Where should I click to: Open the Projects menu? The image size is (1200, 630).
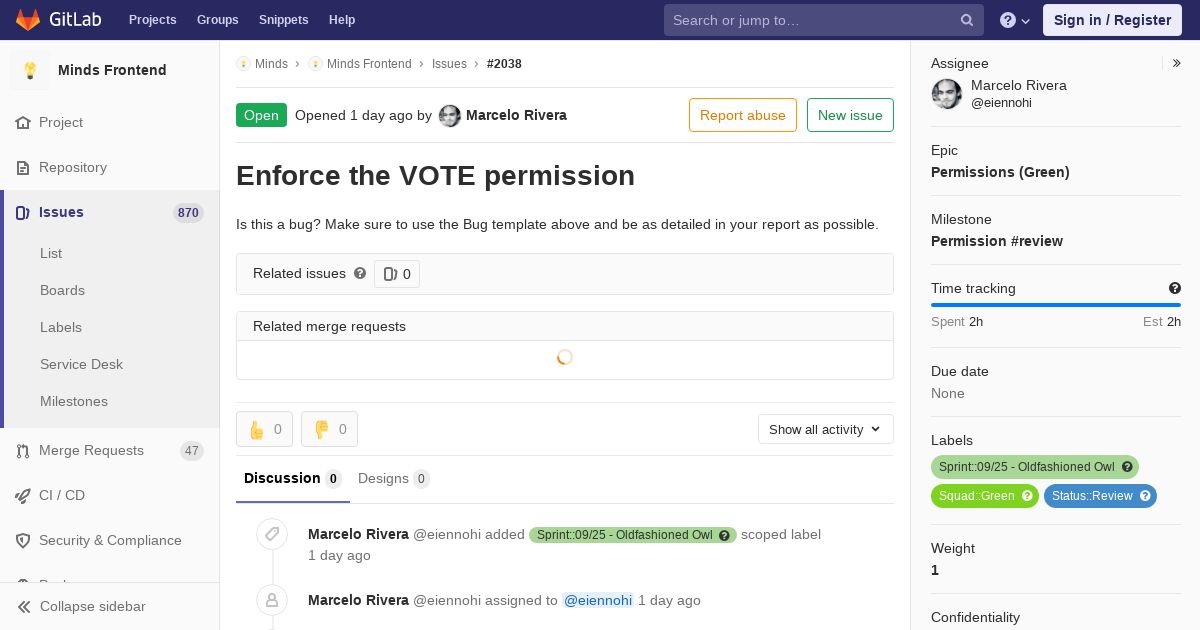(x=152, y=20)
